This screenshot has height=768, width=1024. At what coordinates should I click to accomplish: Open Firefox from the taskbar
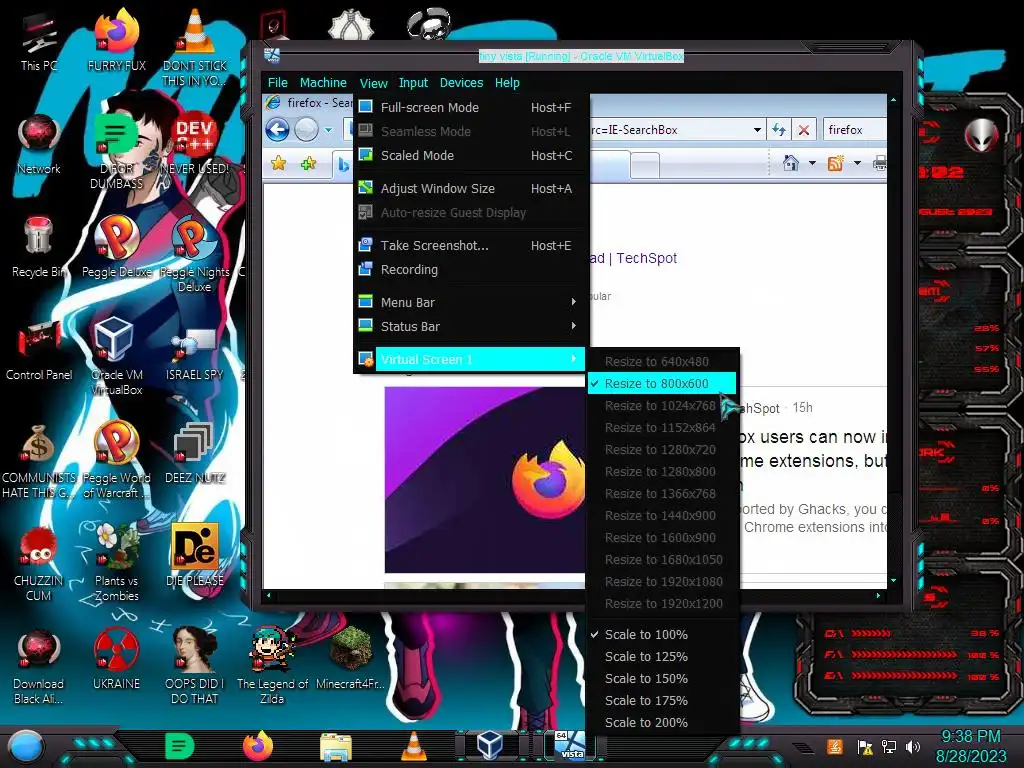click(258, 746)
